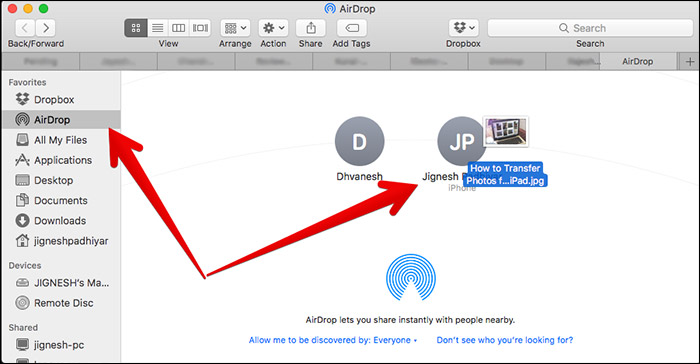This screenshot has width=700, height=364.
Task: Open 'Allow me to be discovered by' dropdown
Action: 333,340
